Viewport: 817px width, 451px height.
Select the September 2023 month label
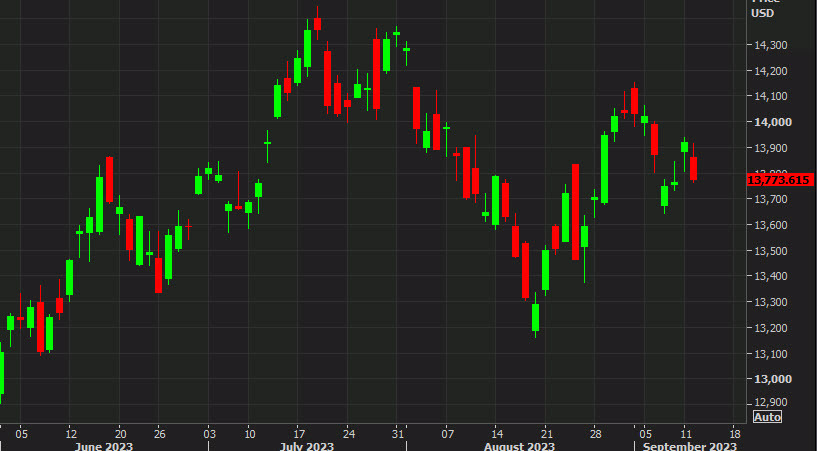coord(690,446)
